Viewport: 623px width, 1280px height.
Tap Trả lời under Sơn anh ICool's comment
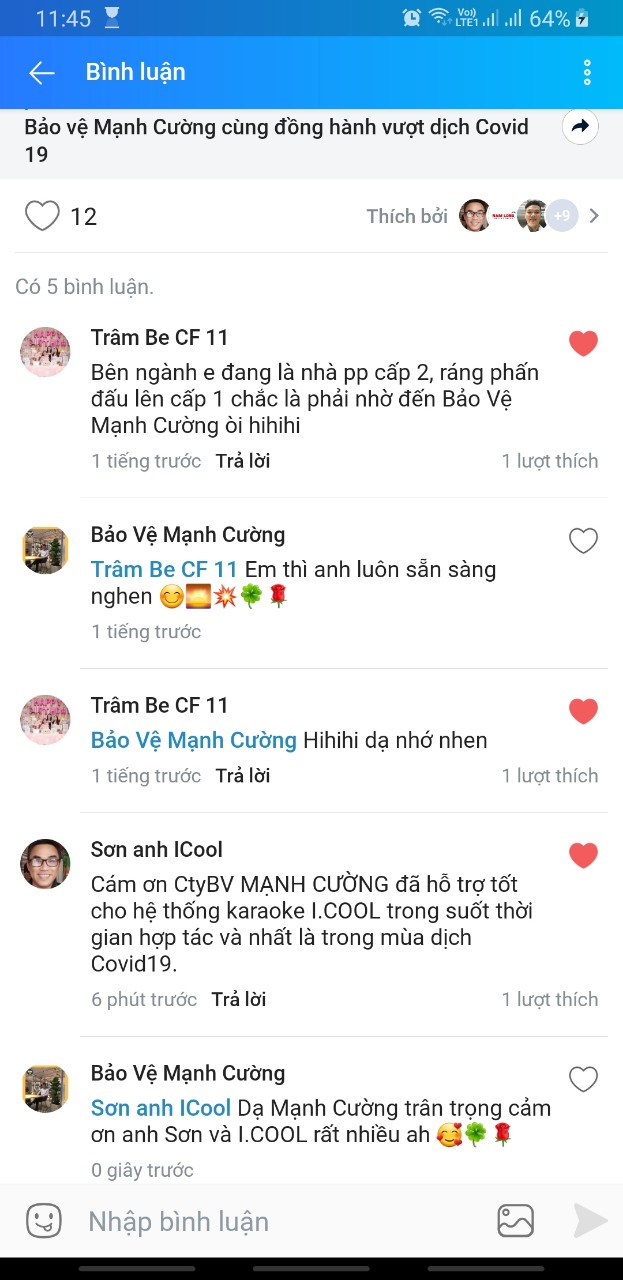pyautogui.click(x=239, y=999)
